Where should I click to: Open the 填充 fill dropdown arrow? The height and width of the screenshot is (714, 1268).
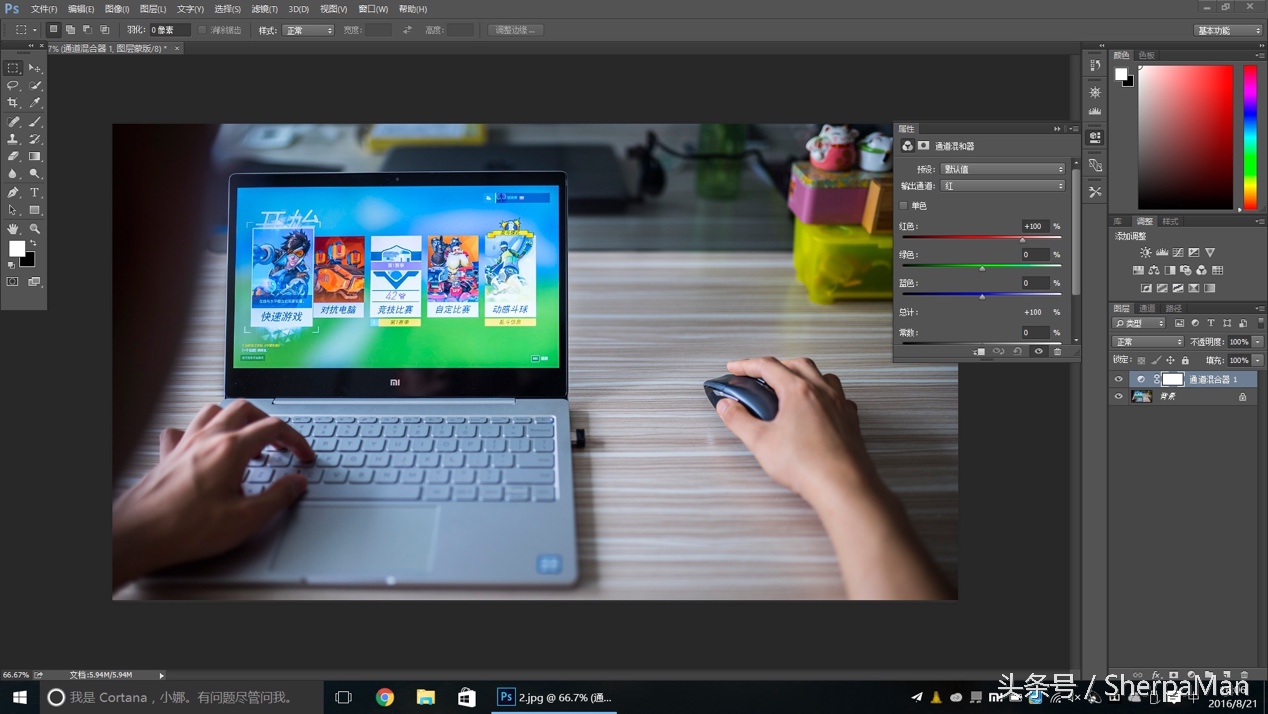coord(1258,360)
